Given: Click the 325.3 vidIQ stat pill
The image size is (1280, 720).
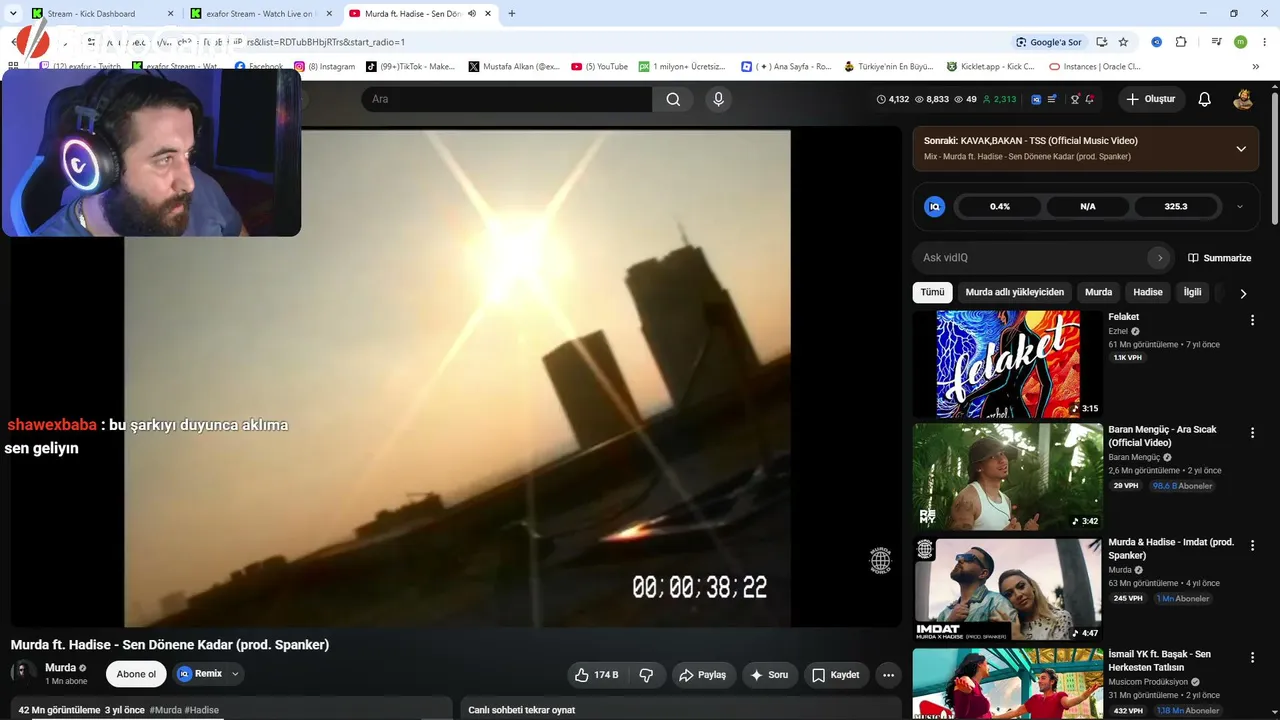Looking at the screenshot, I should tap(1176, 207).
